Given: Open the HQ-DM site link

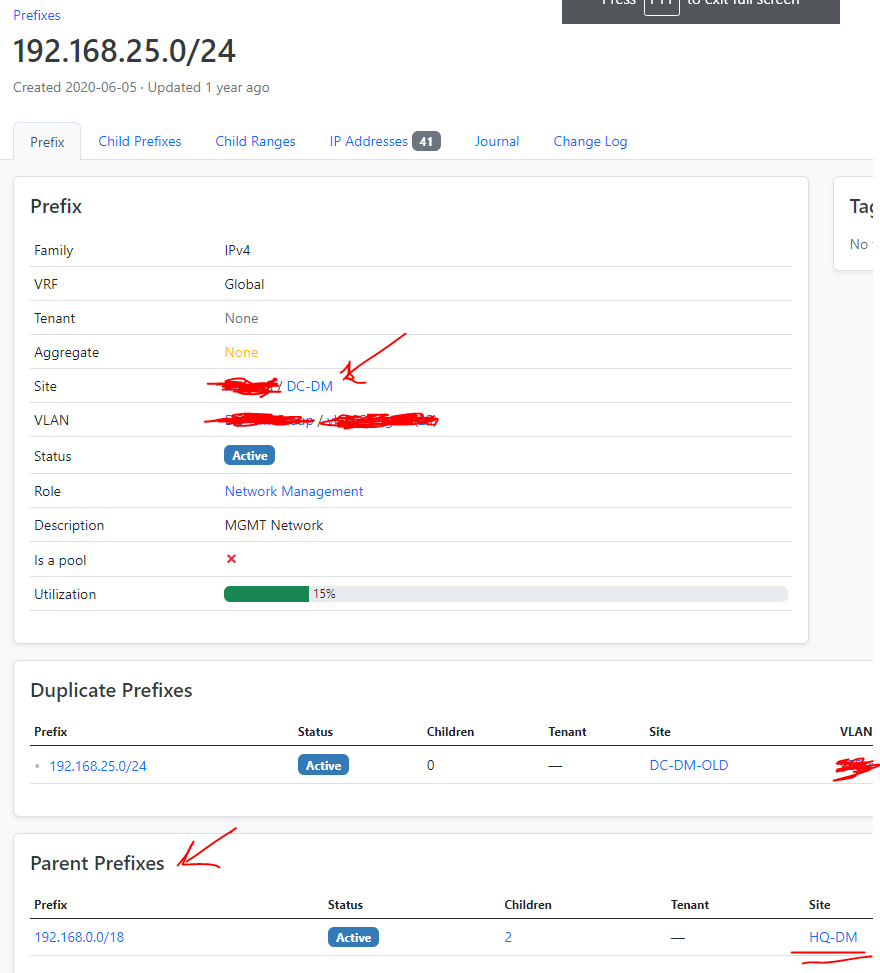Looking at the screenshot, I should [833, 937].
